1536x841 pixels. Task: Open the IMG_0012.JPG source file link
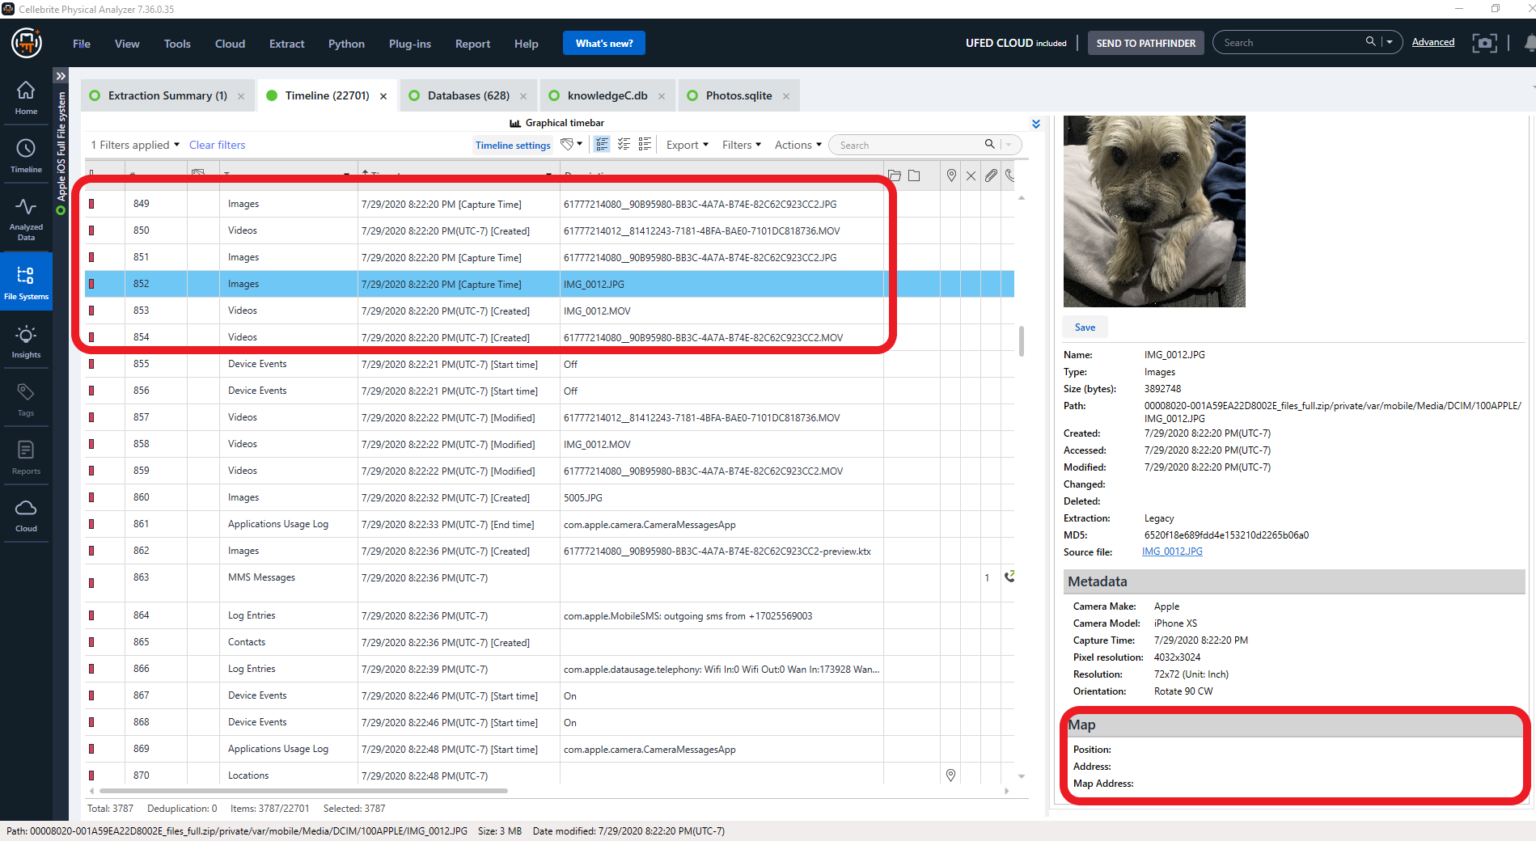click(1171, 551)
